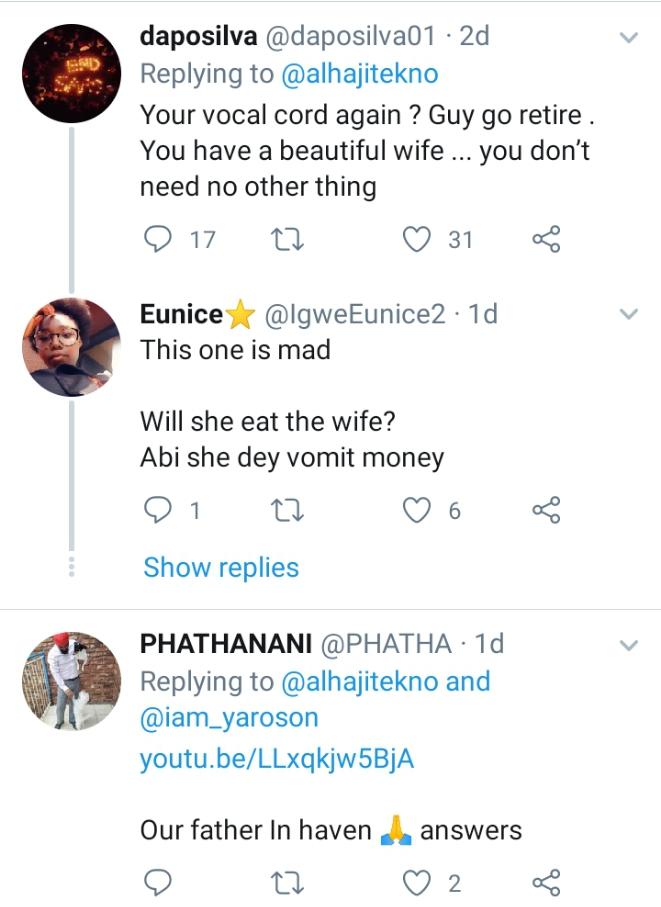Open options chevron on daposilva's tweet
Image resolution: width=661 pixels, height=907 pixels.
point(628,38)
